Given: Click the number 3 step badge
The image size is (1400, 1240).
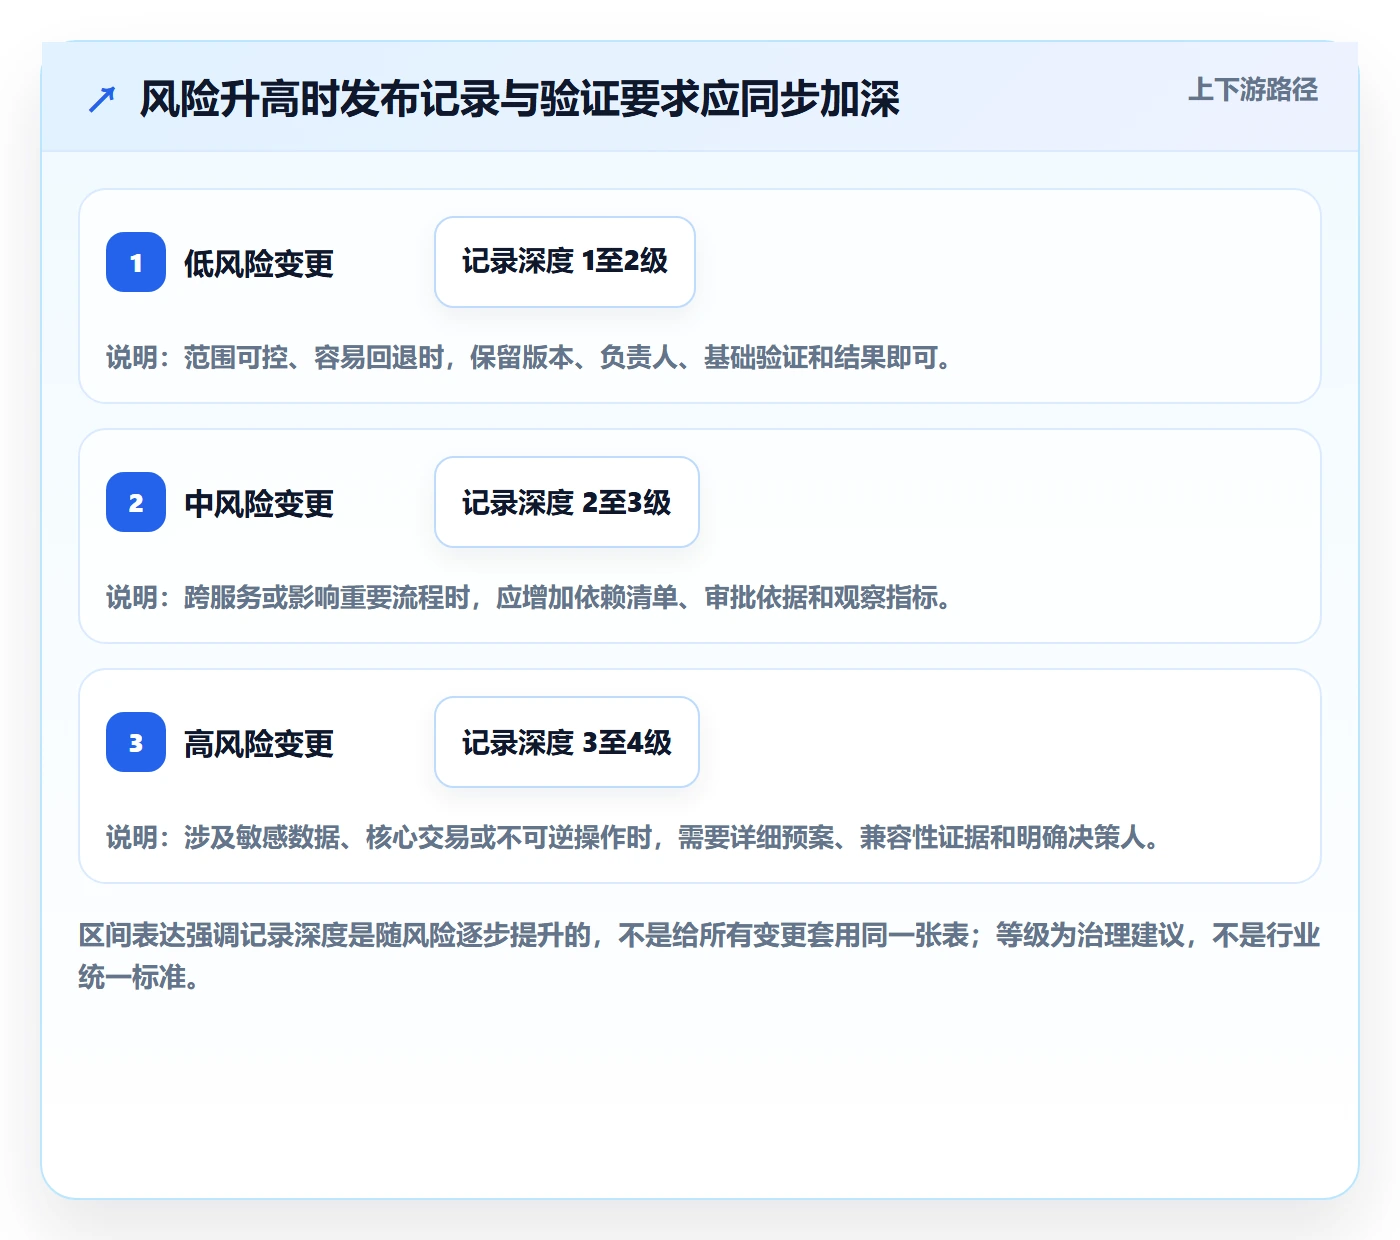Looking at the screenshot, I should click(136, 742).
